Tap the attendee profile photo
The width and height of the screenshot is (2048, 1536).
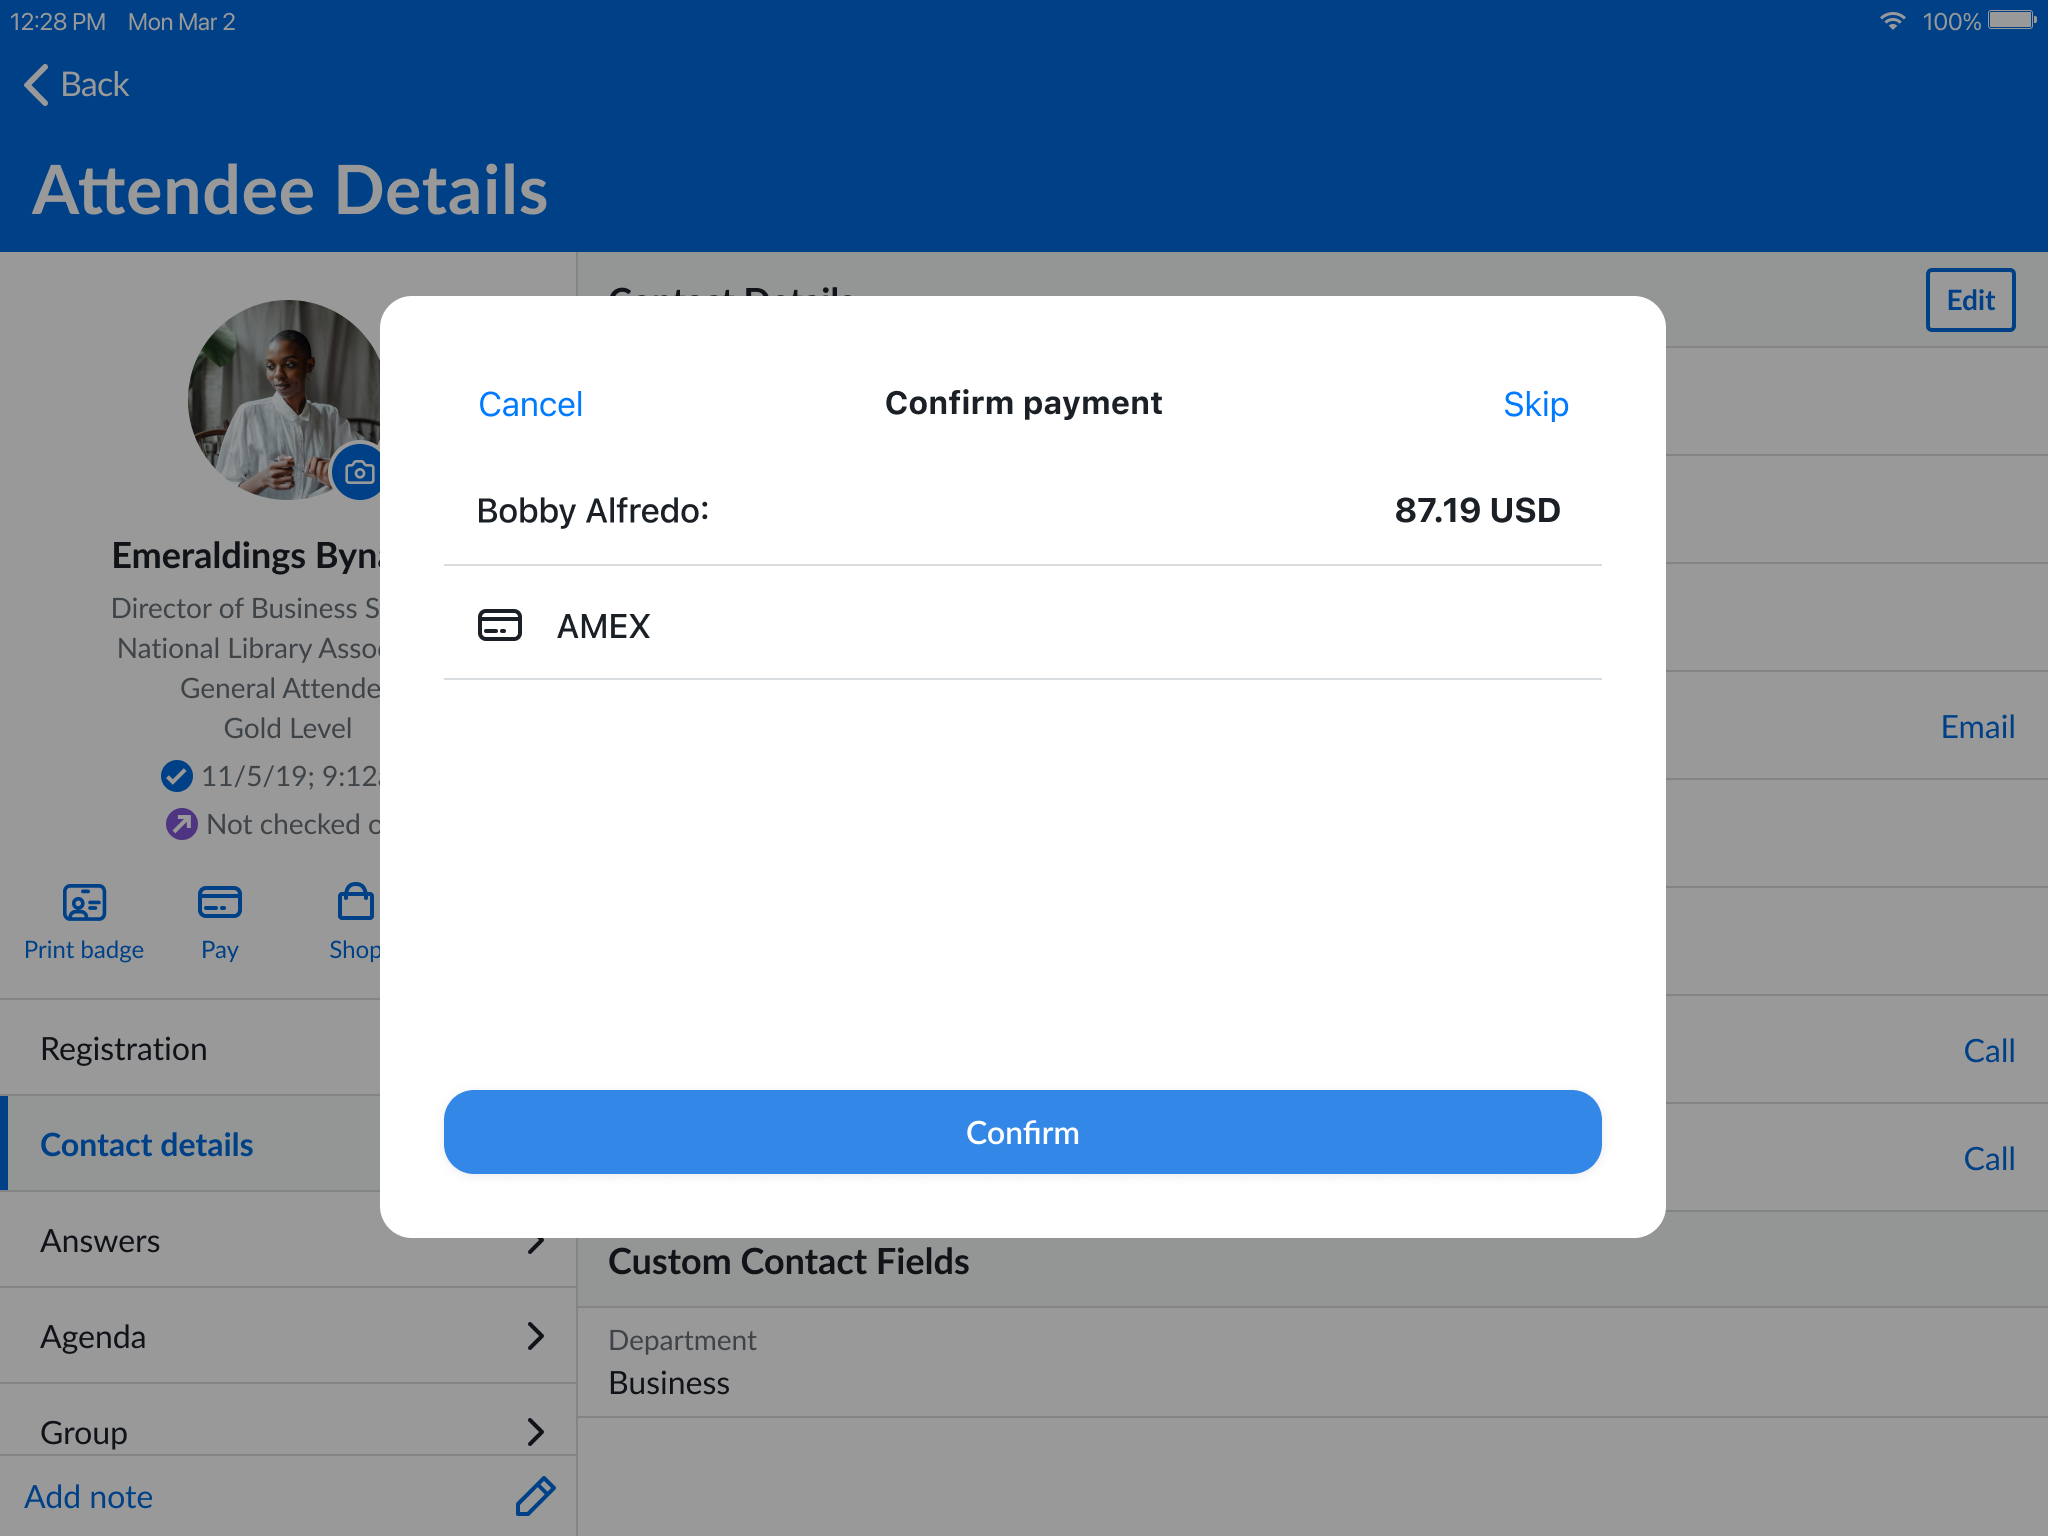(285, 400)
